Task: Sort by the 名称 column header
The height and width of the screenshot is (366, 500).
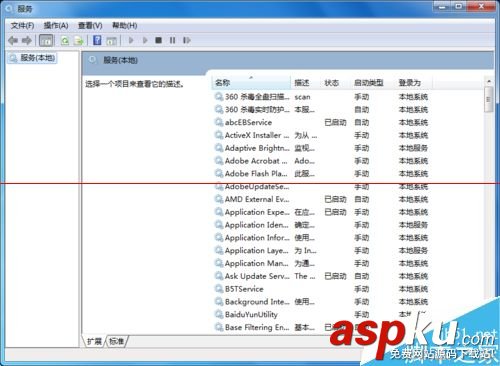Action: click(x=251, y=83)
